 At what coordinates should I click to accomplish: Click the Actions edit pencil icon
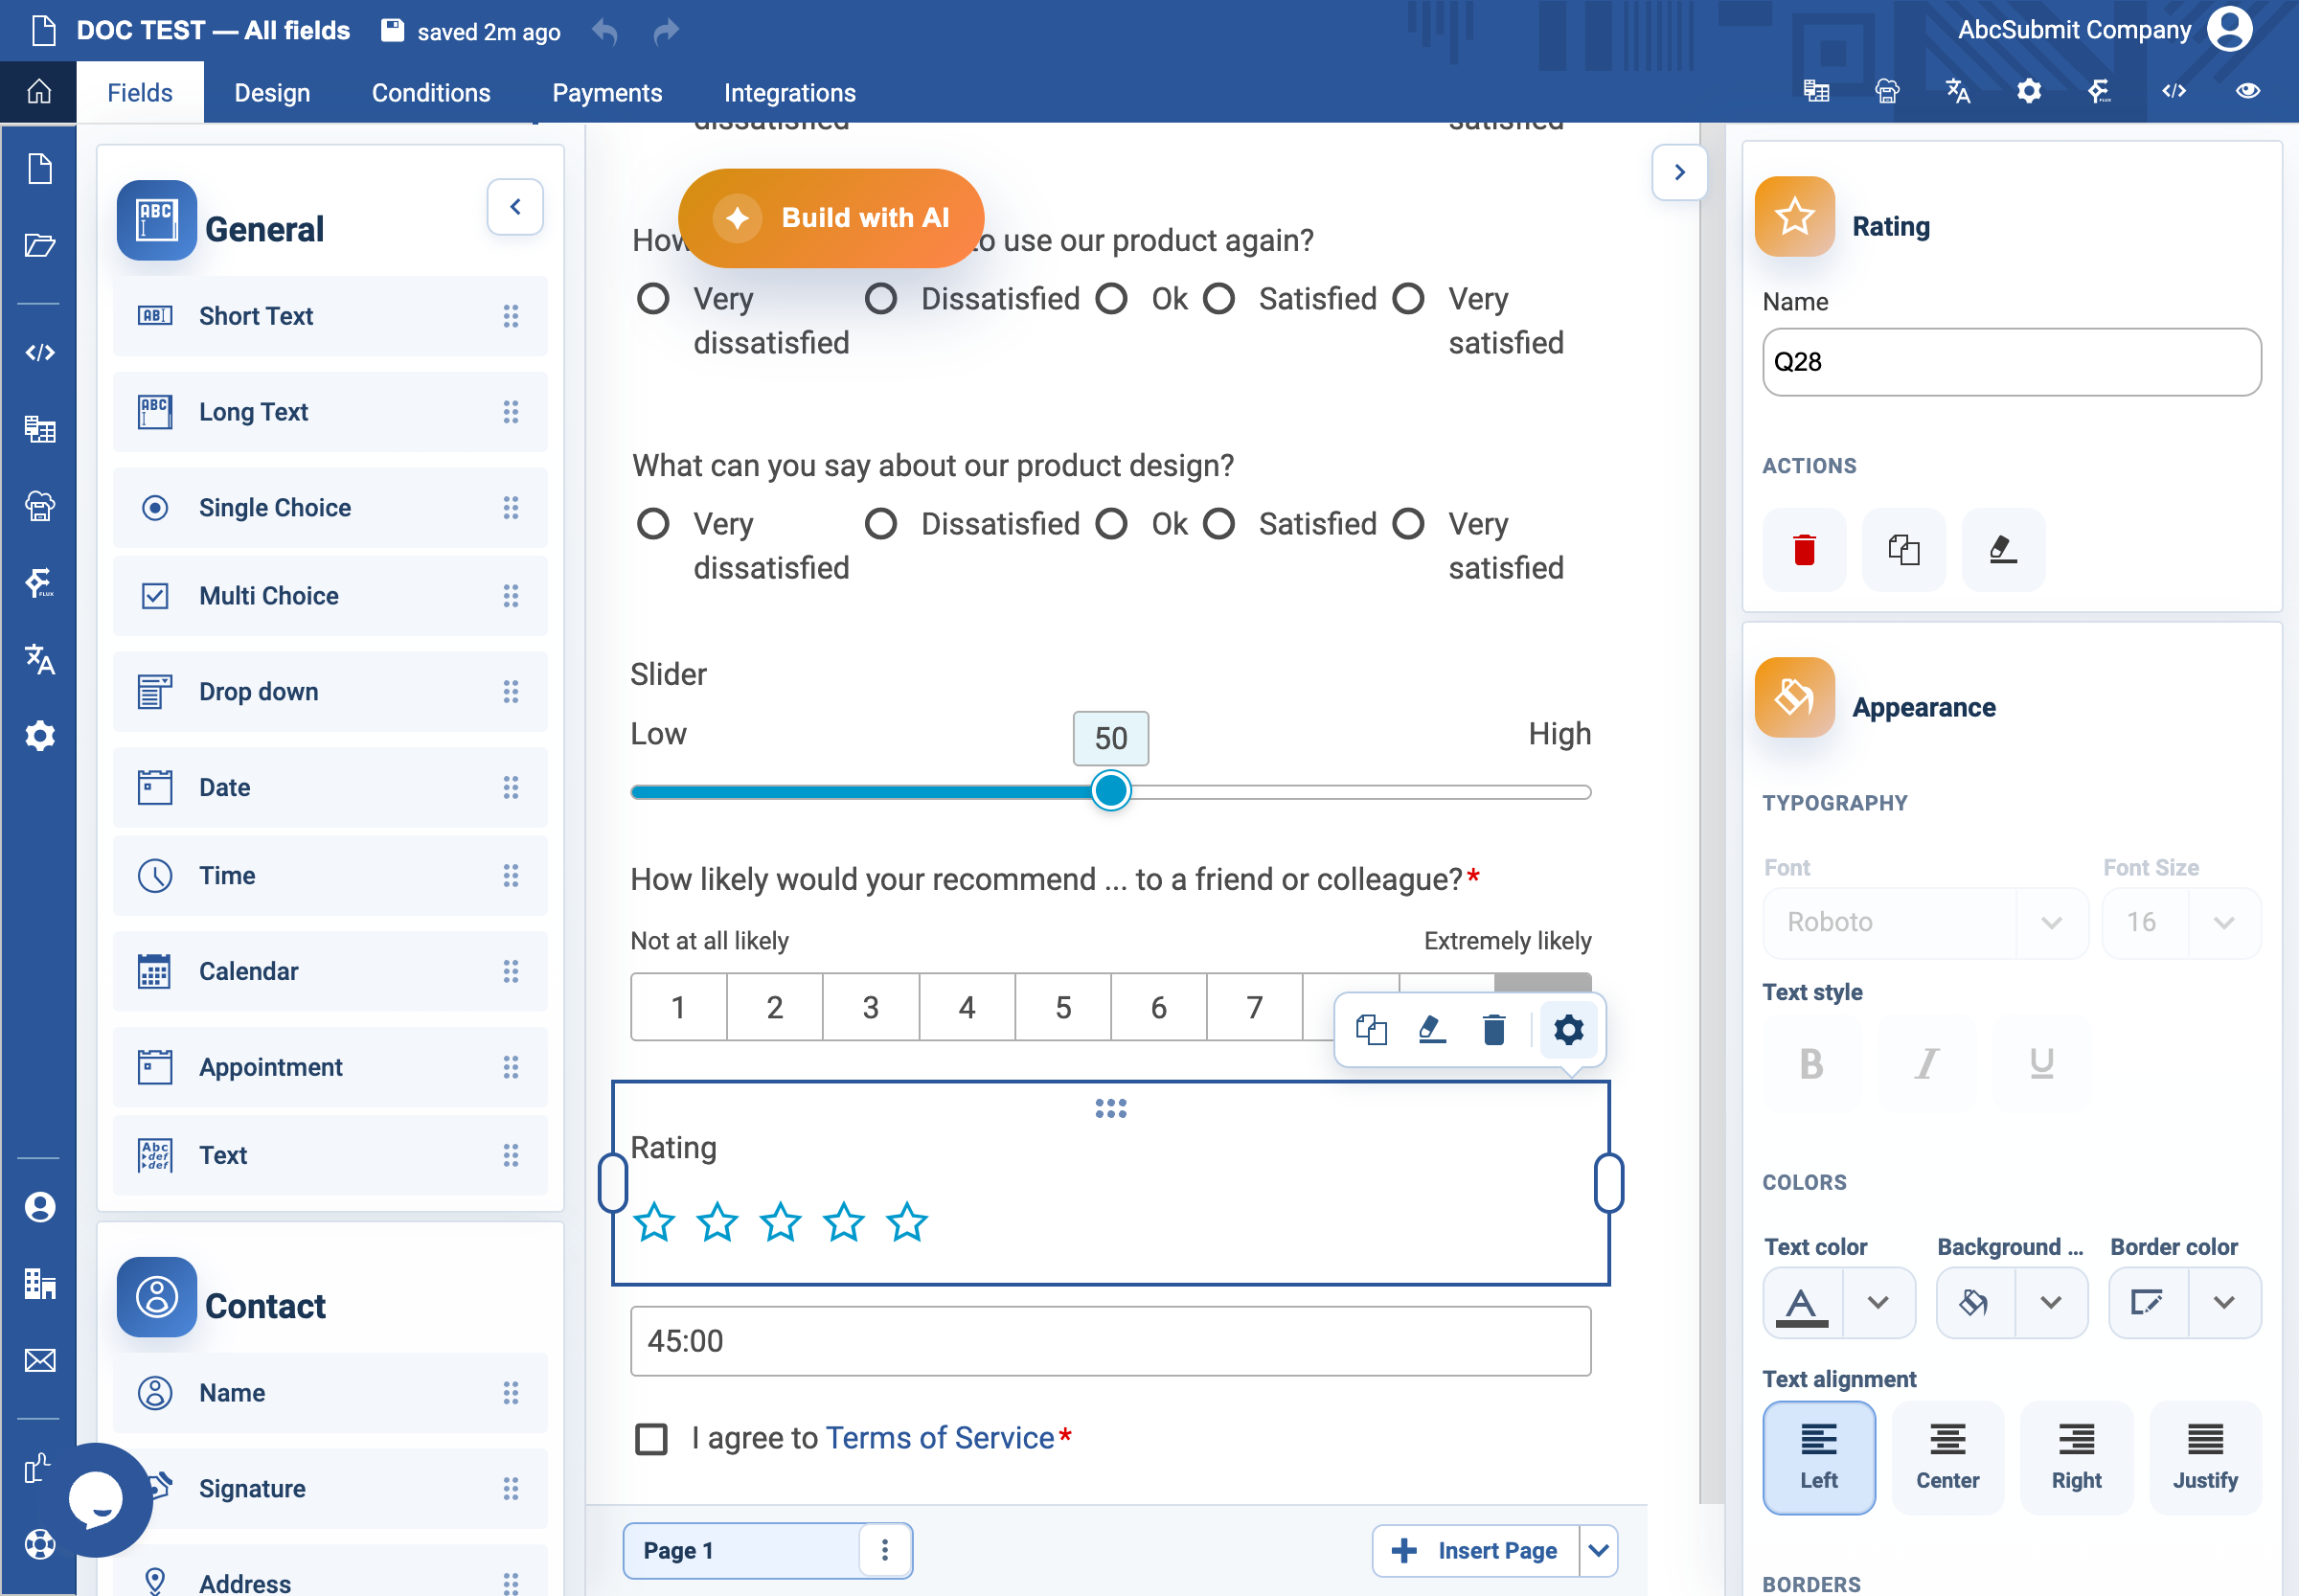(2003, 549)
